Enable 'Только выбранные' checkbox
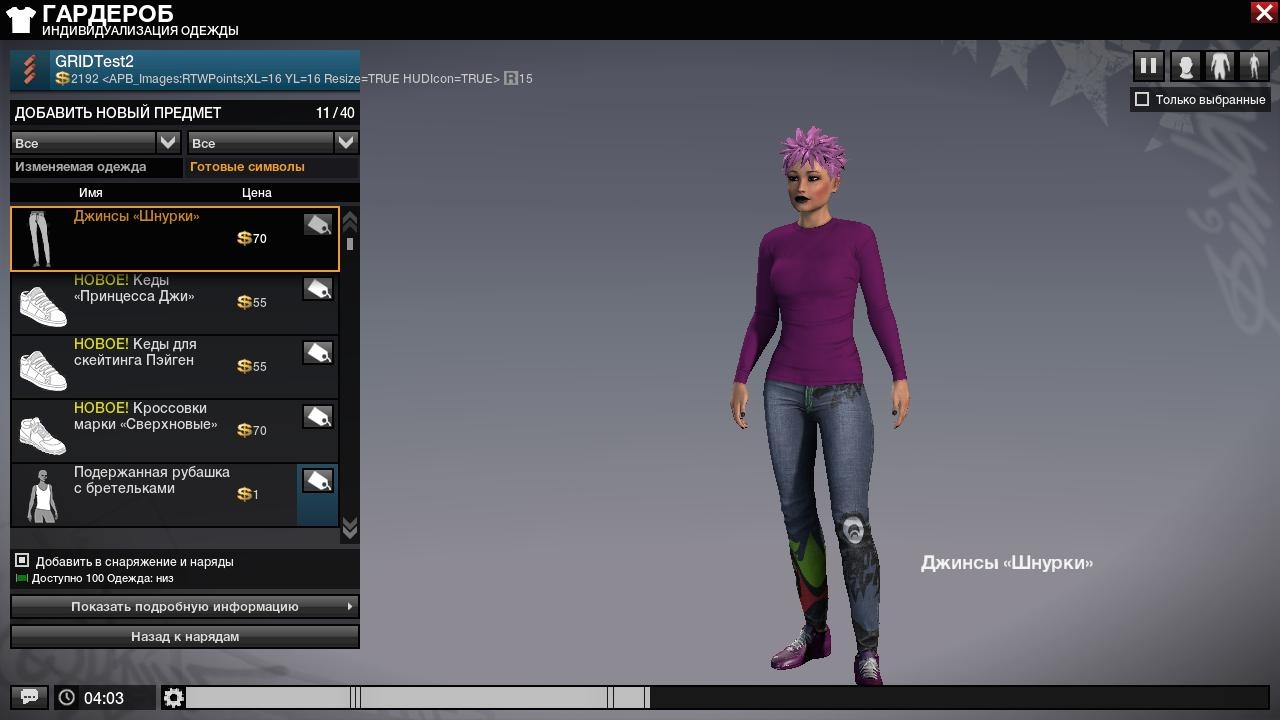This screenshot has width=1280, height=720. click(x=1142, y=99)
